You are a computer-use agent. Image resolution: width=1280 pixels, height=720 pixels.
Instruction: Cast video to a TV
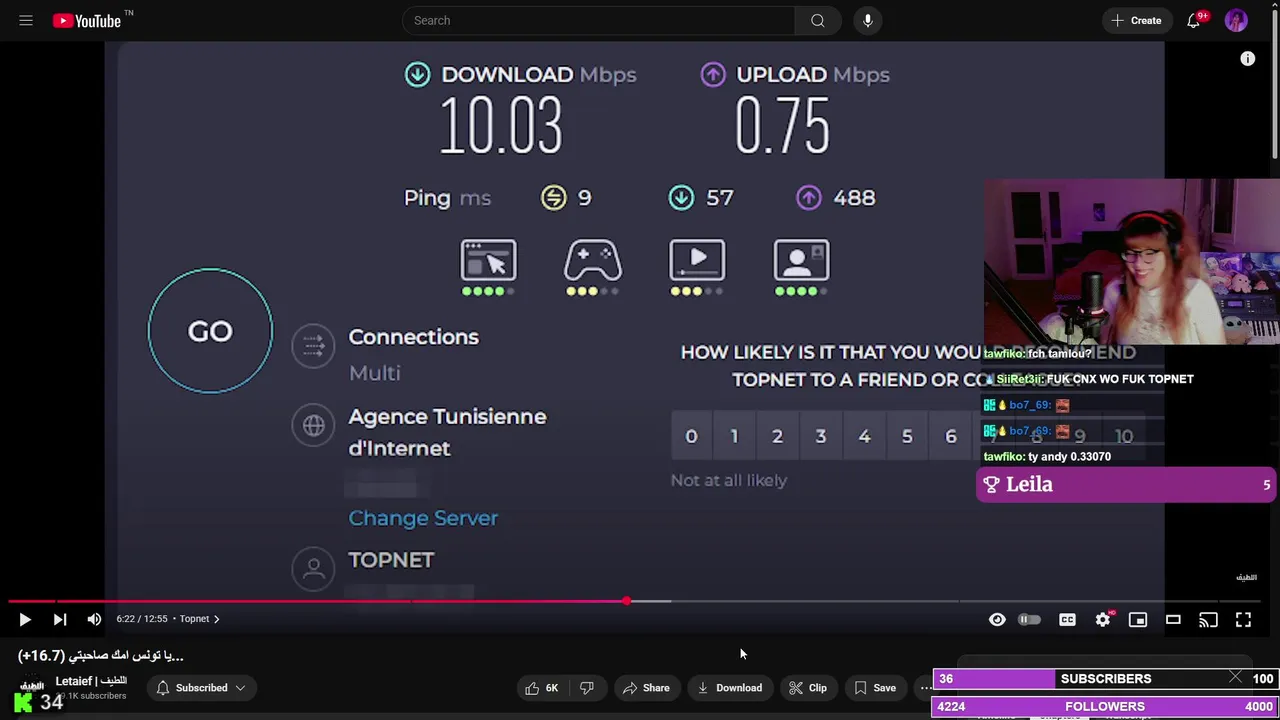point(1208,620)
